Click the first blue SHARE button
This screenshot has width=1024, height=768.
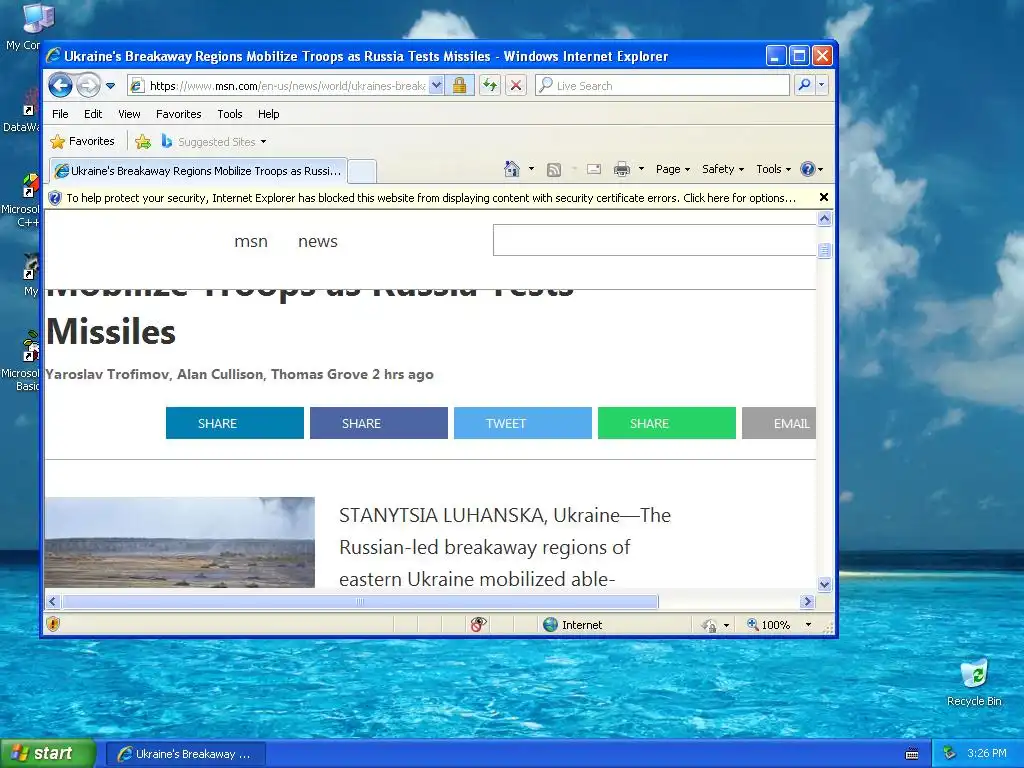(234, 423)
